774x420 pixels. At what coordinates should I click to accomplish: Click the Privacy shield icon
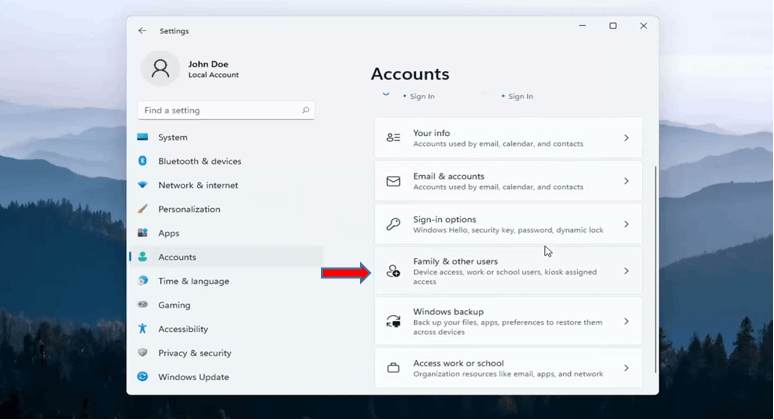tap(143, 352)
